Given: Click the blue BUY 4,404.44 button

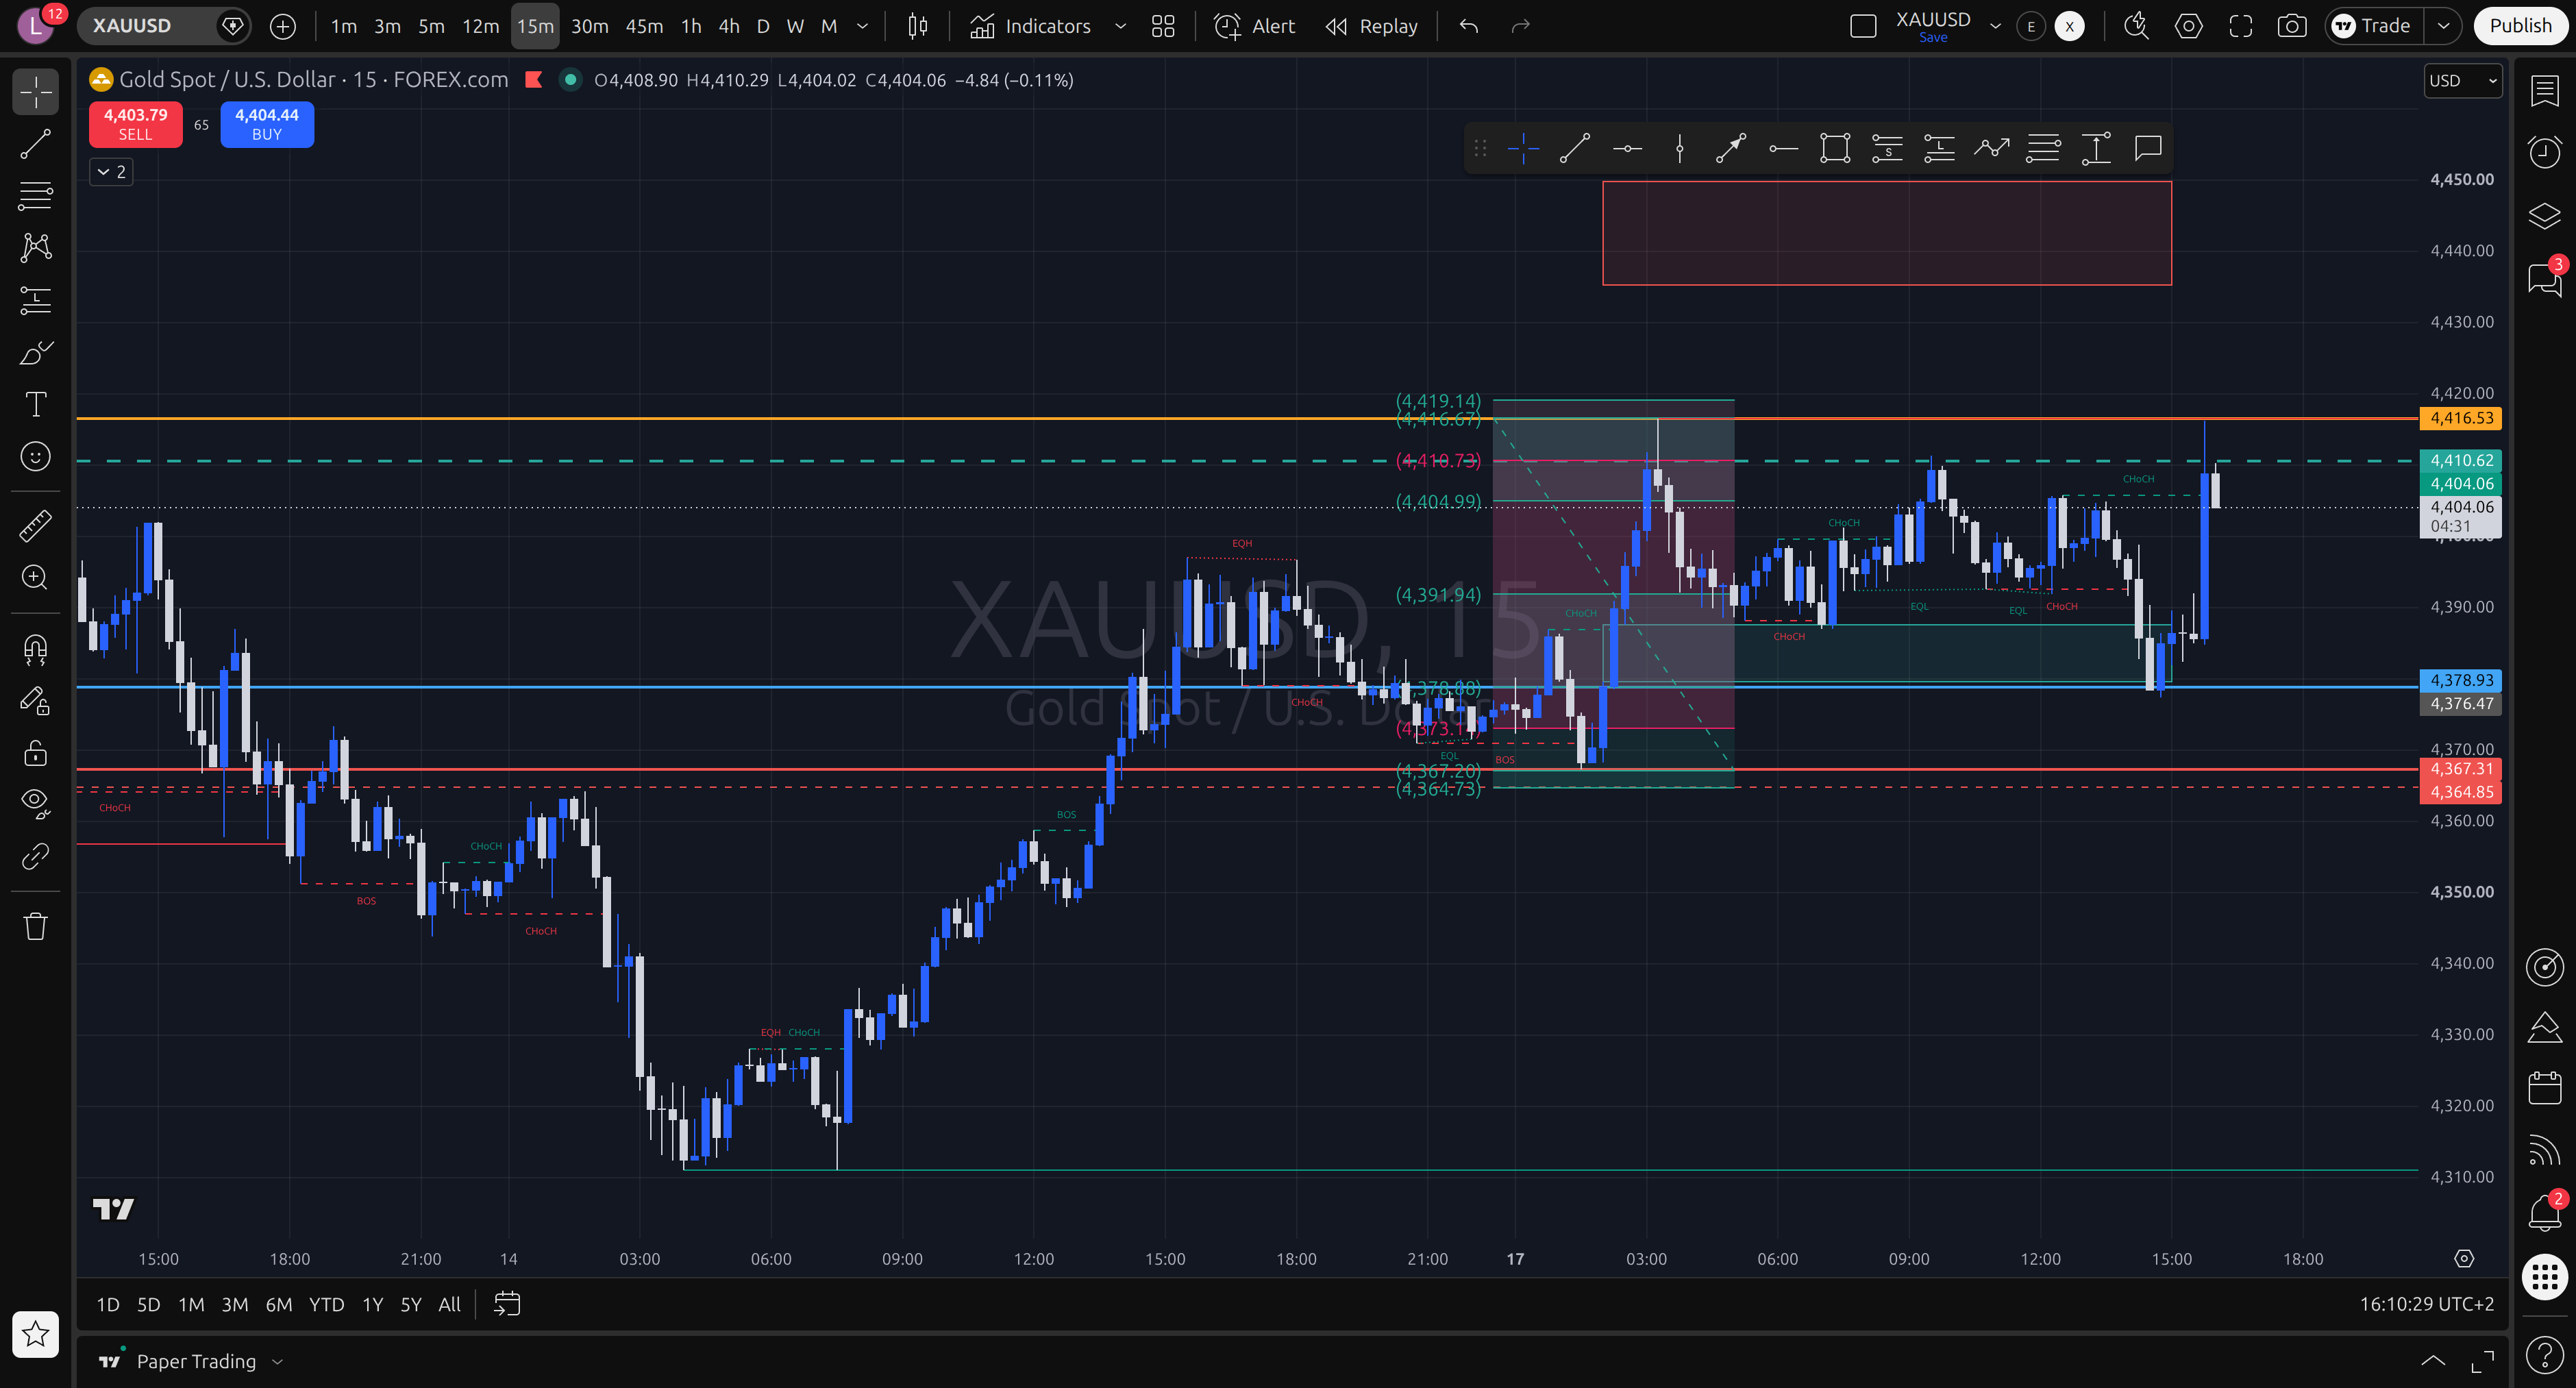Looking at the screenshot, I should point(267,124).
